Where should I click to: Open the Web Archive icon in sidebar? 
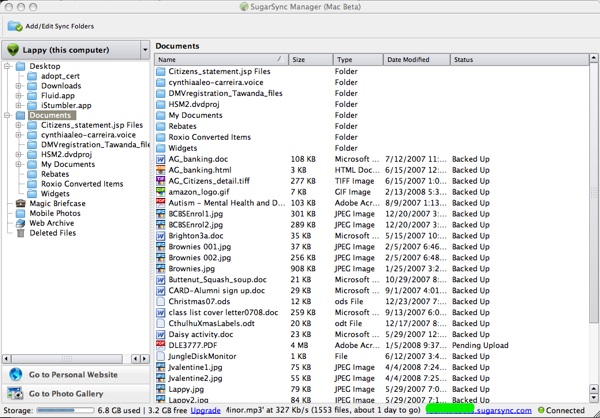21,223
